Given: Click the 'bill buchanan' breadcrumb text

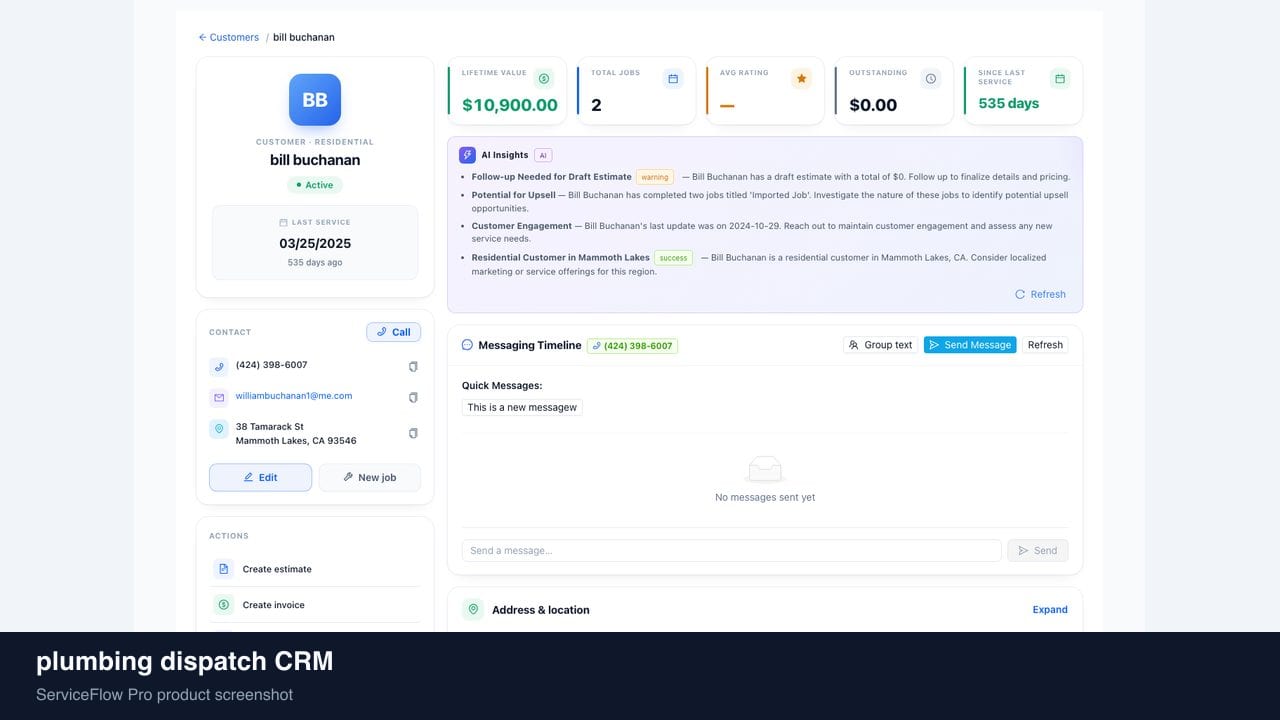Looking at the screenshot, I should 304,37.
